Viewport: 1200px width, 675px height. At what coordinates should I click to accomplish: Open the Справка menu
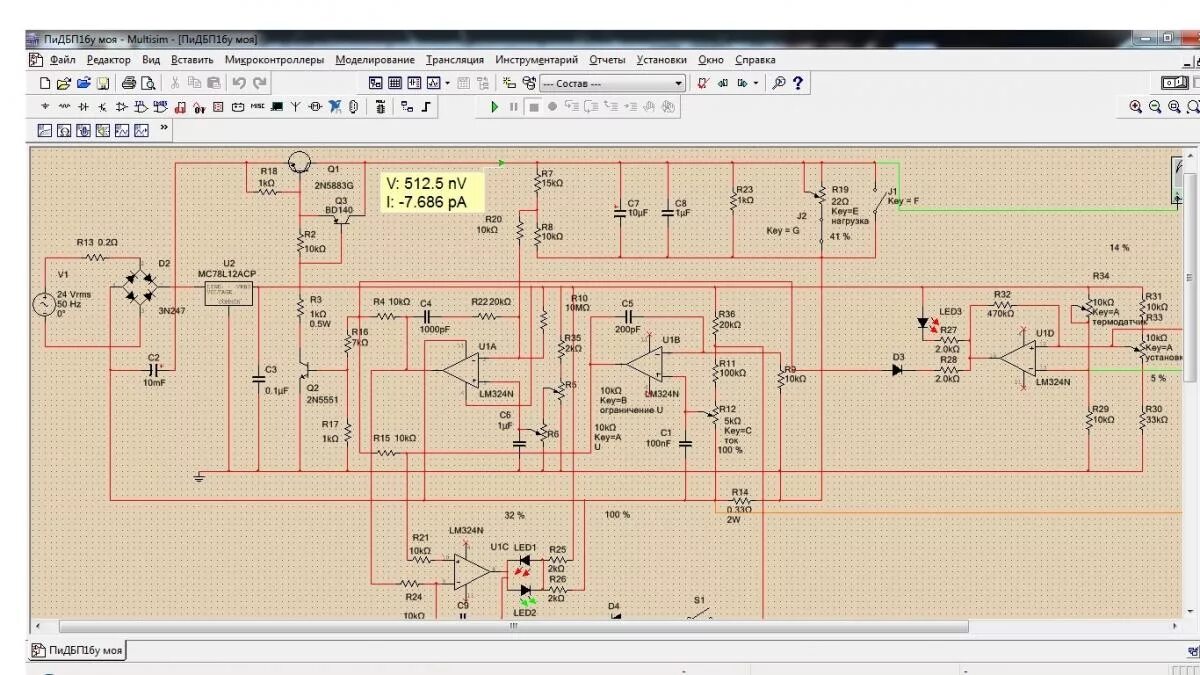[755, 60]
